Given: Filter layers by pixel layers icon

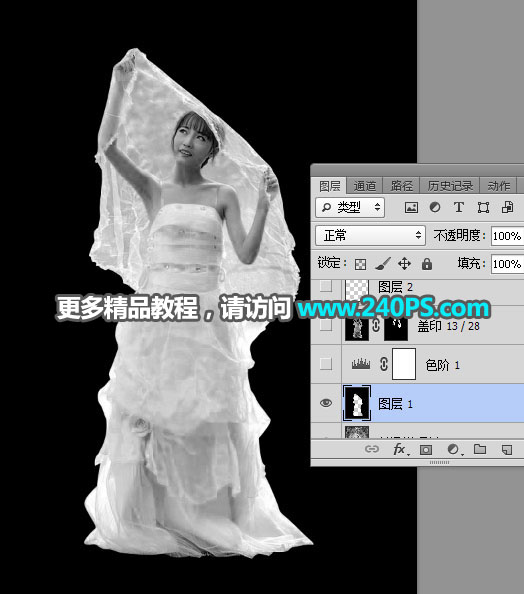Looking at the screenshot, I should click(411, 207).
